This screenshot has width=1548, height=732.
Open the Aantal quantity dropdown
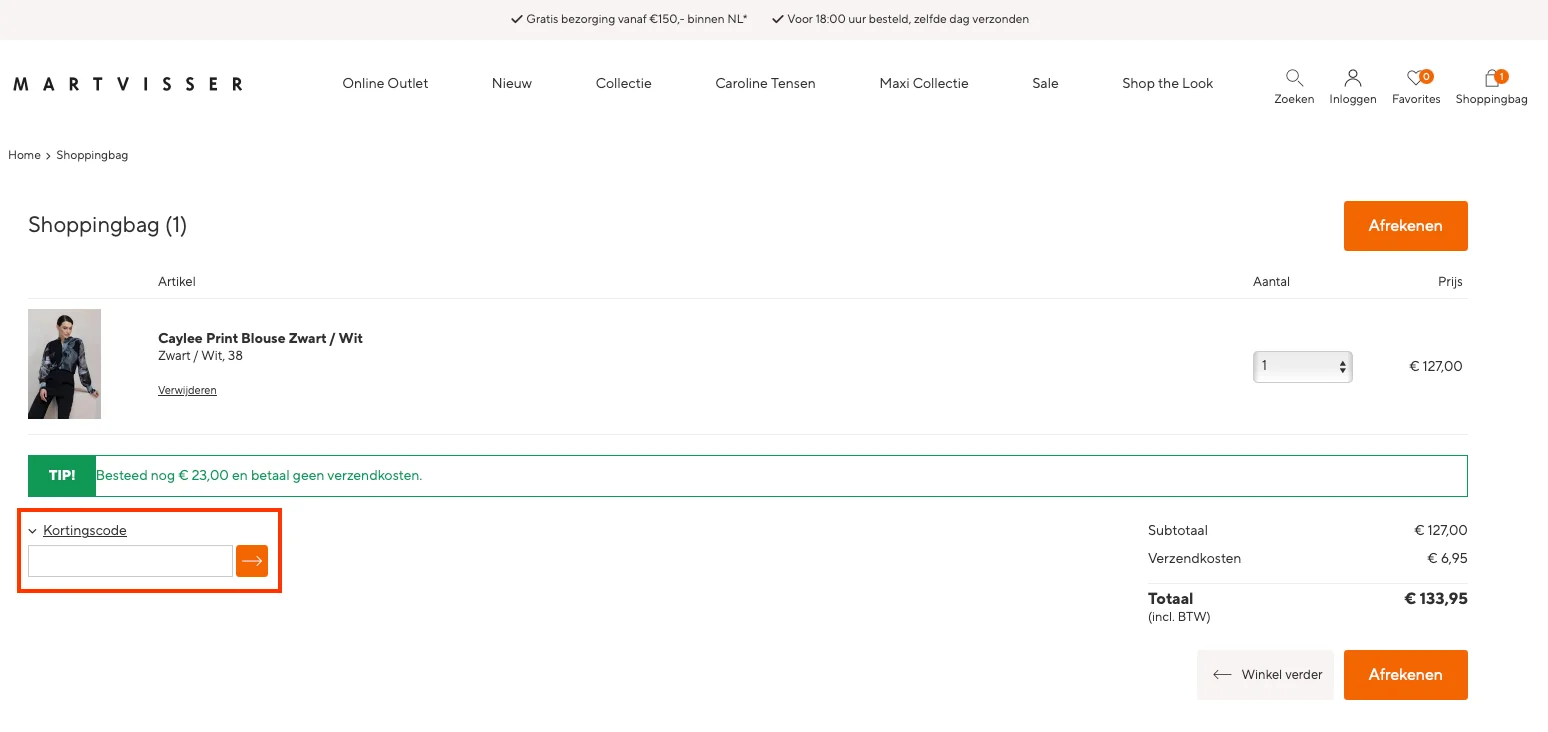[1302, 367]
